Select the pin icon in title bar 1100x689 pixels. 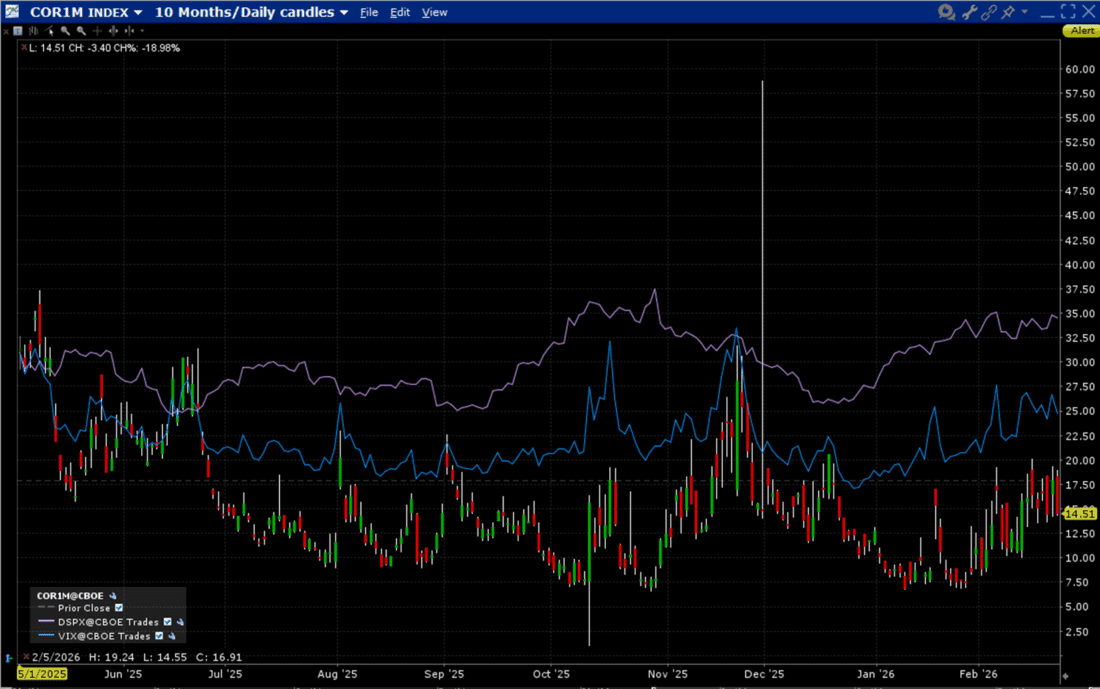pos(1008,11)
